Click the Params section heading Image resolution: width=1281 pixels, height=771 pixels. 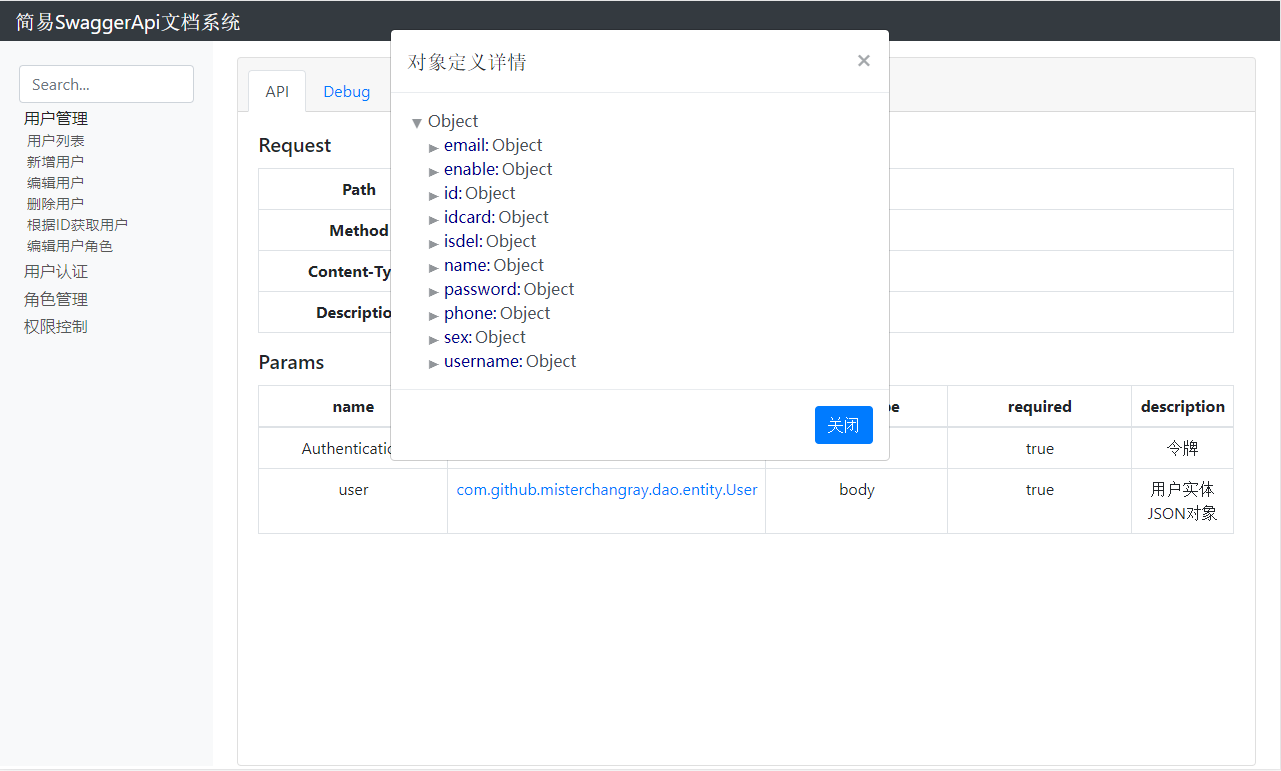coord(291,362)
